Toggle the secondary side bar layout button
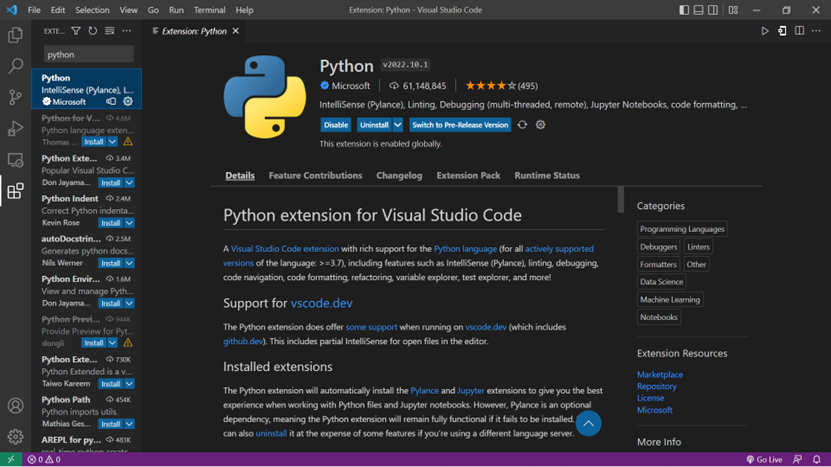 [713, 10]
